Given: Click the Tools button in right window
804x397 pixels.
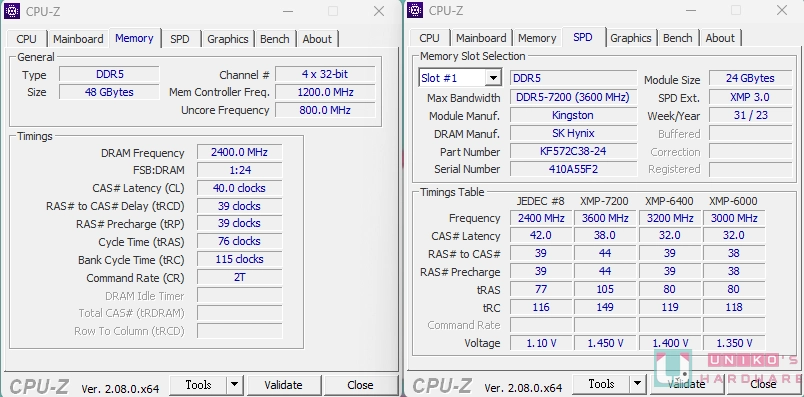Looking at the screenshot, I should (x=601, y=384).
